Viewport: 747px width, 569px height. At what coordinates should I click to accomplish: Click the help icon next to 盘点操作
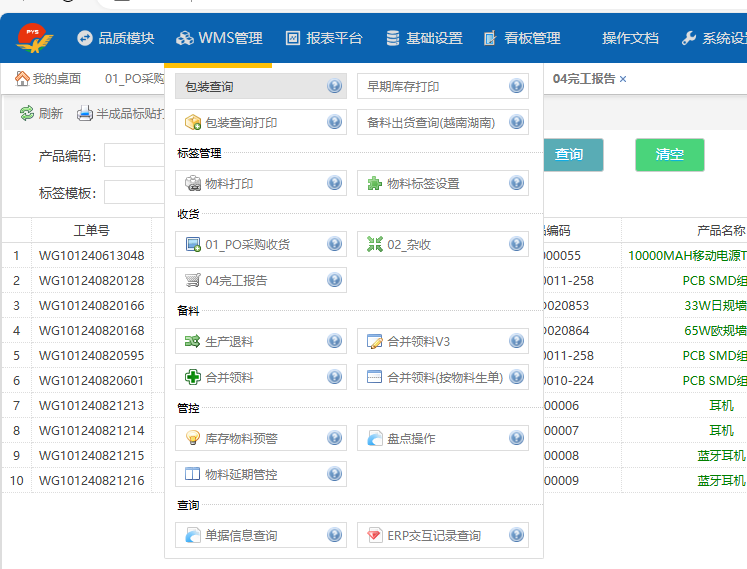(x=517, y=438)
